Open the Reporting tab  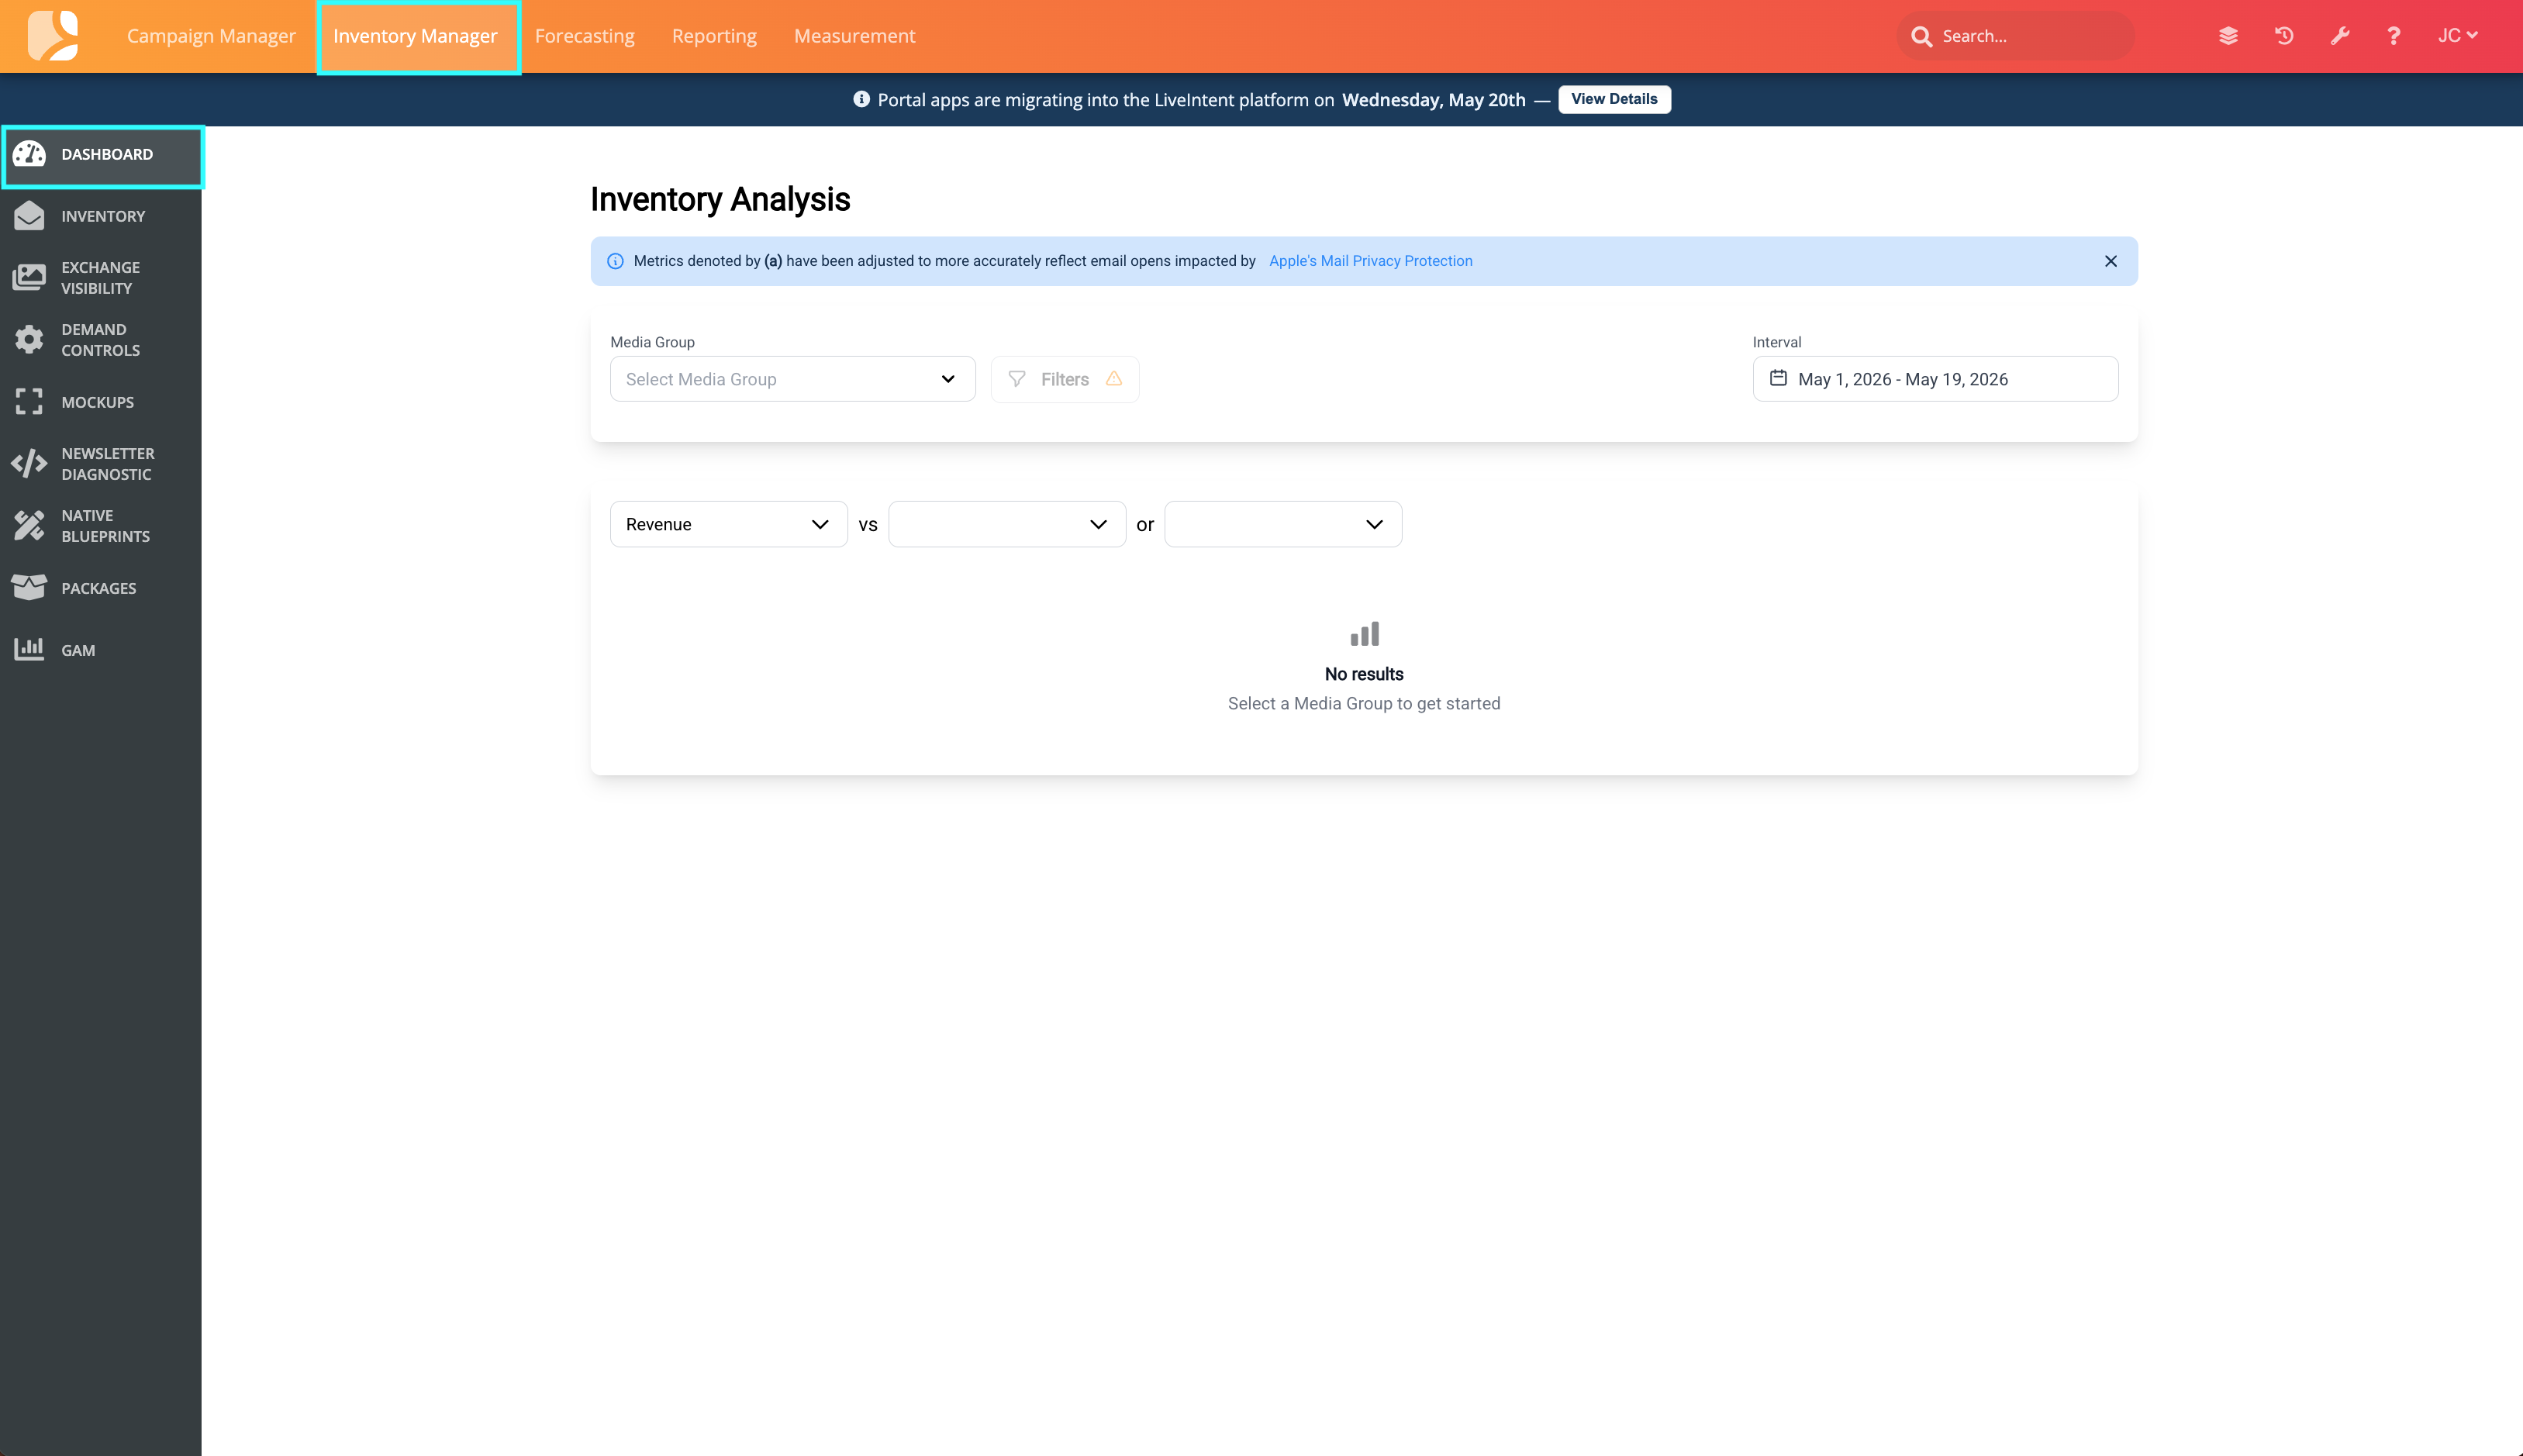(714, 36)
